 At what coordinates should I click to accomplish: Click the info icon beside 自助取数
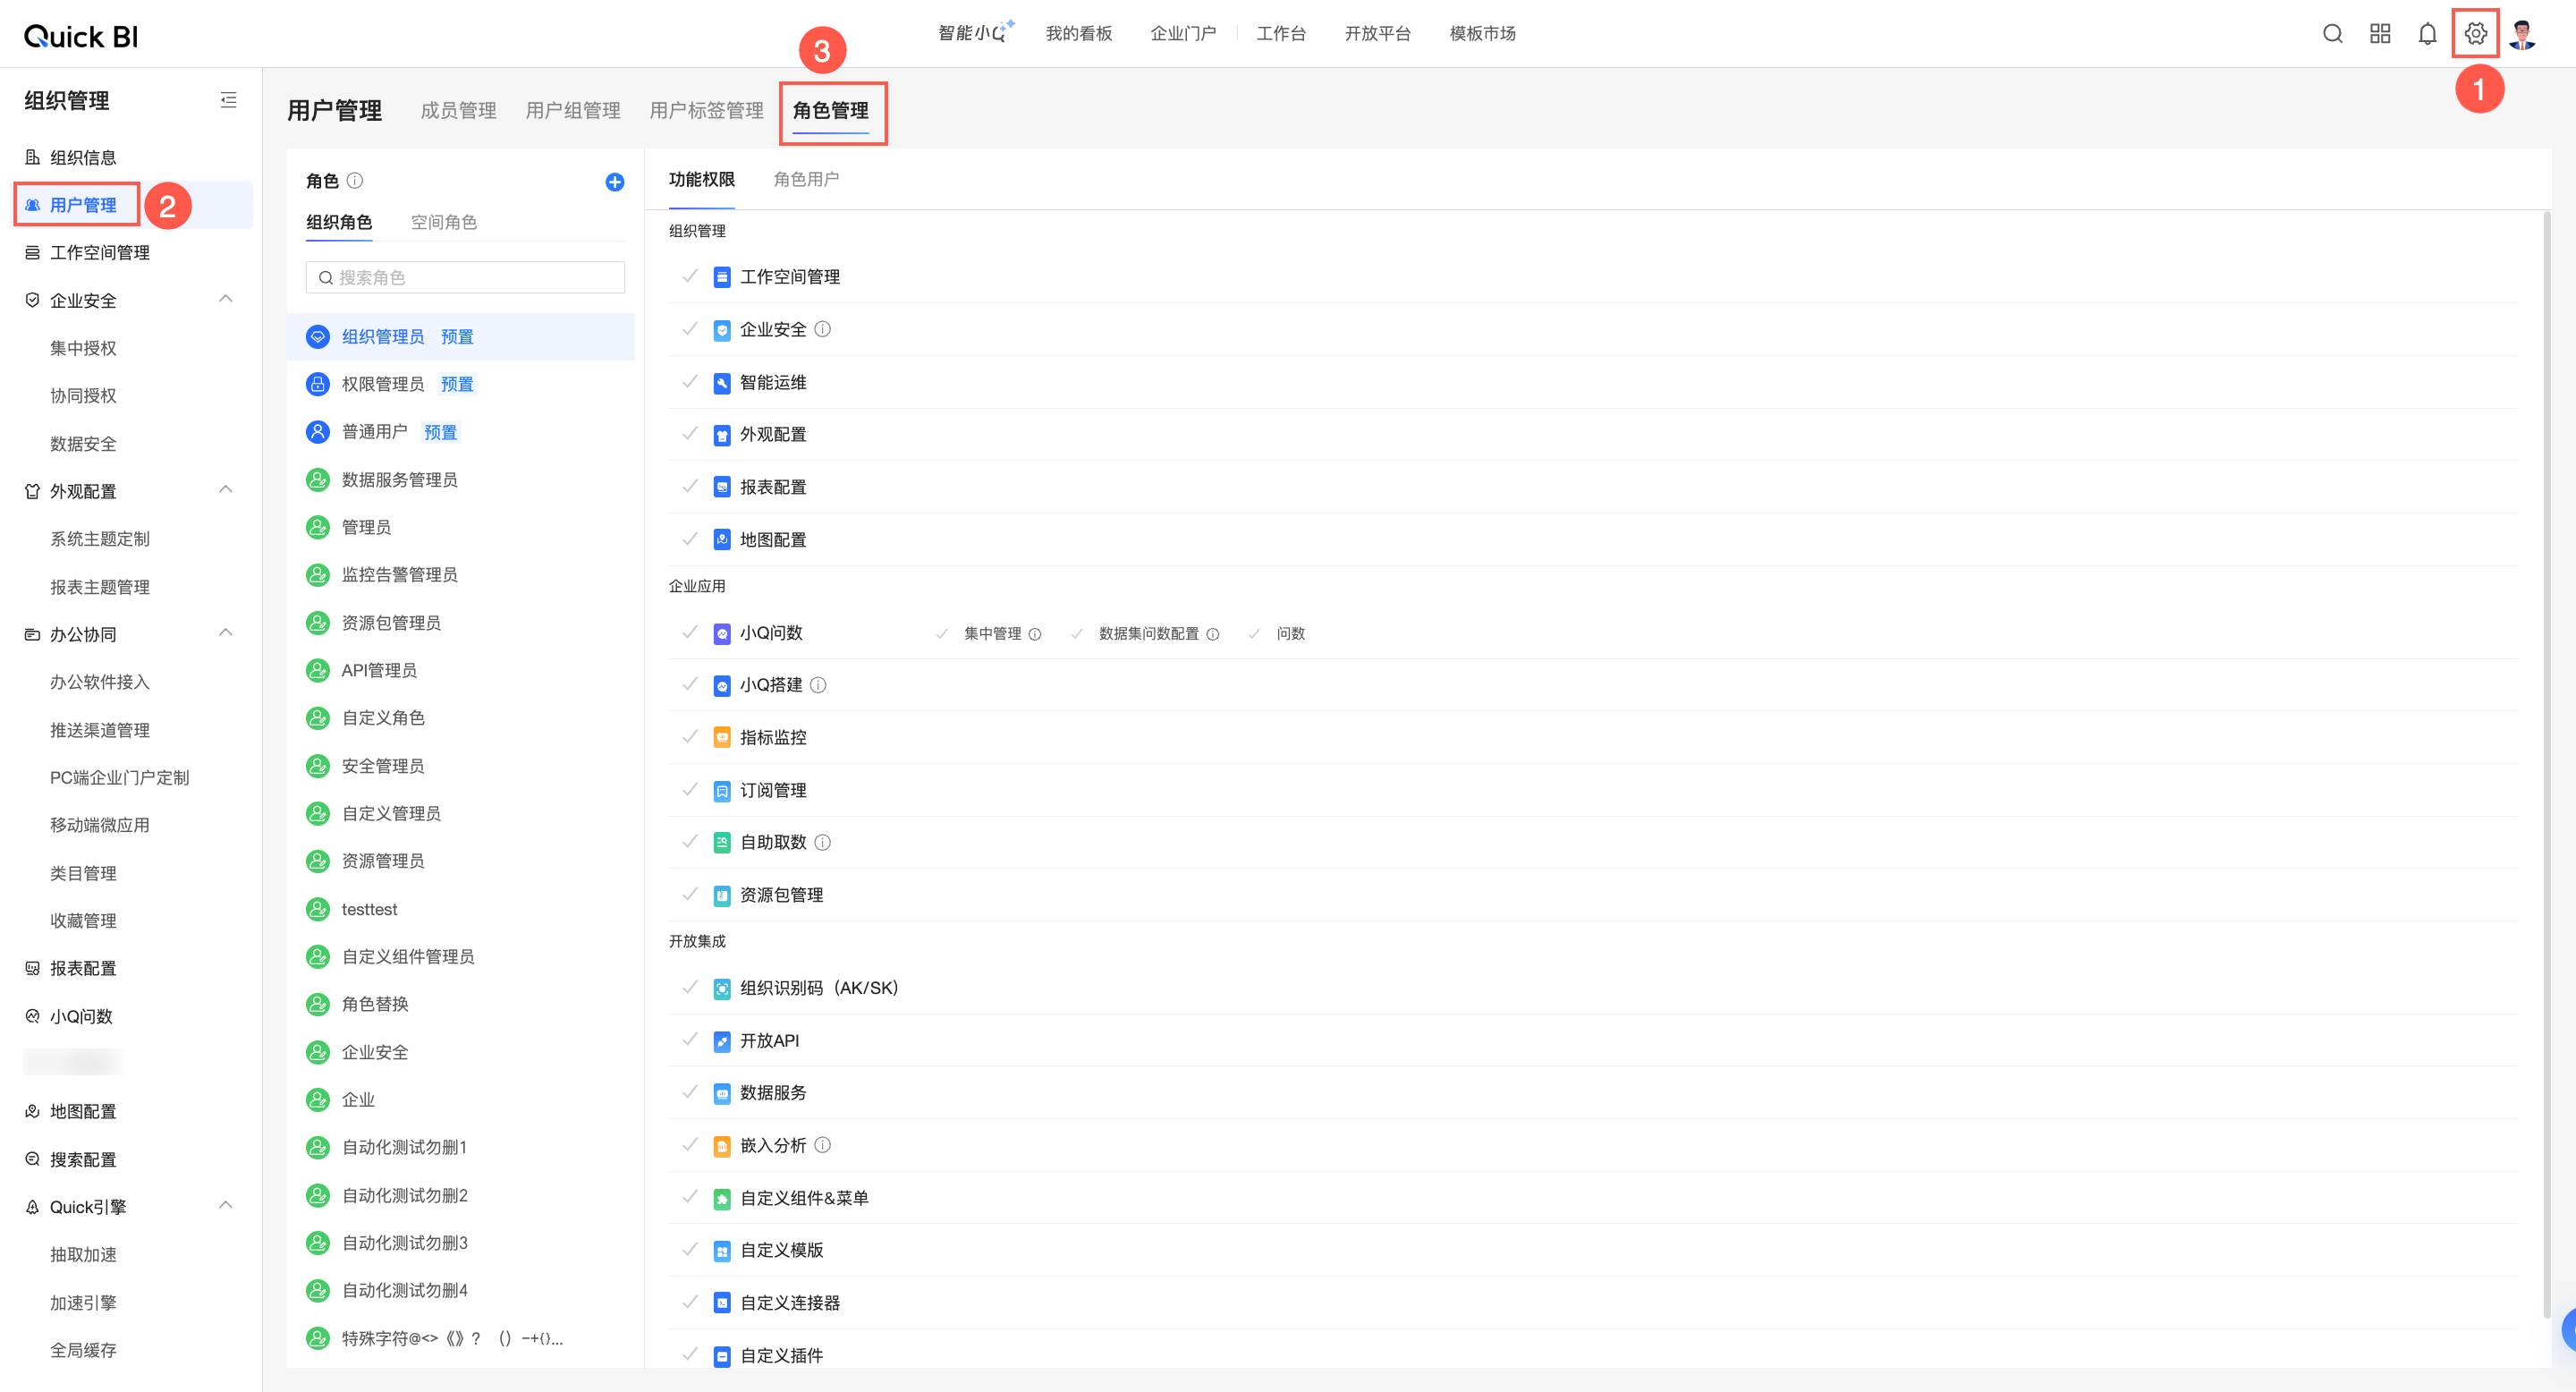pos(822,842)
